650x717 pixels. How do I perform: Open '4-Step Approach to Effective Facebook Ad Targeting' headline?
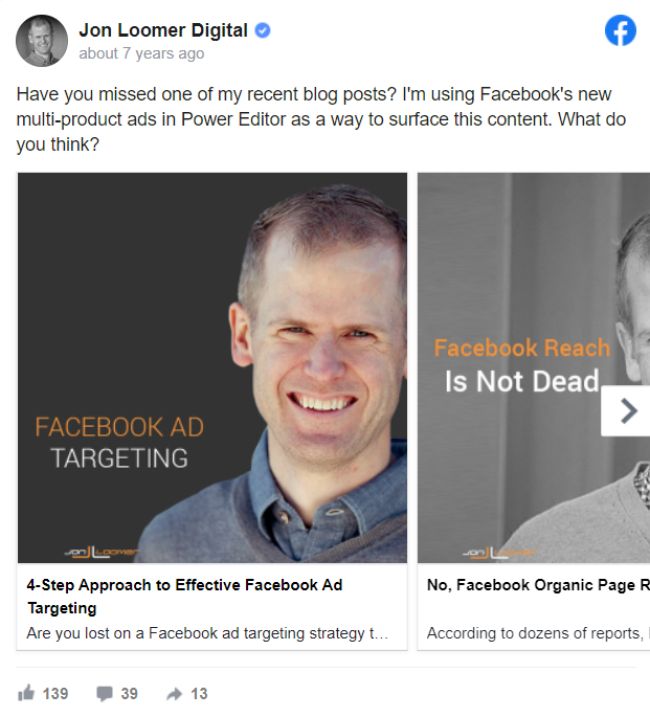[184, 596]
